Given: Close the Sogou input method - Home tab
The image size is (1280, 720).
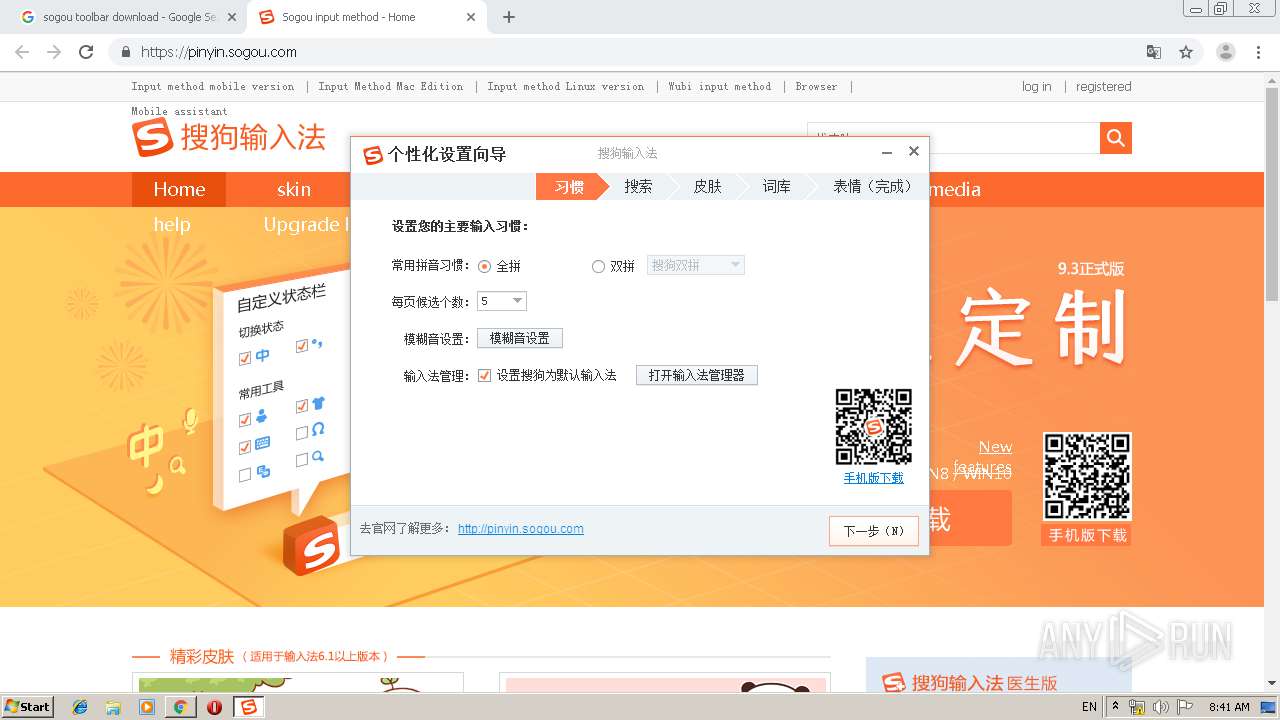Looking at the screenshot, I should (x=470, y=17).
